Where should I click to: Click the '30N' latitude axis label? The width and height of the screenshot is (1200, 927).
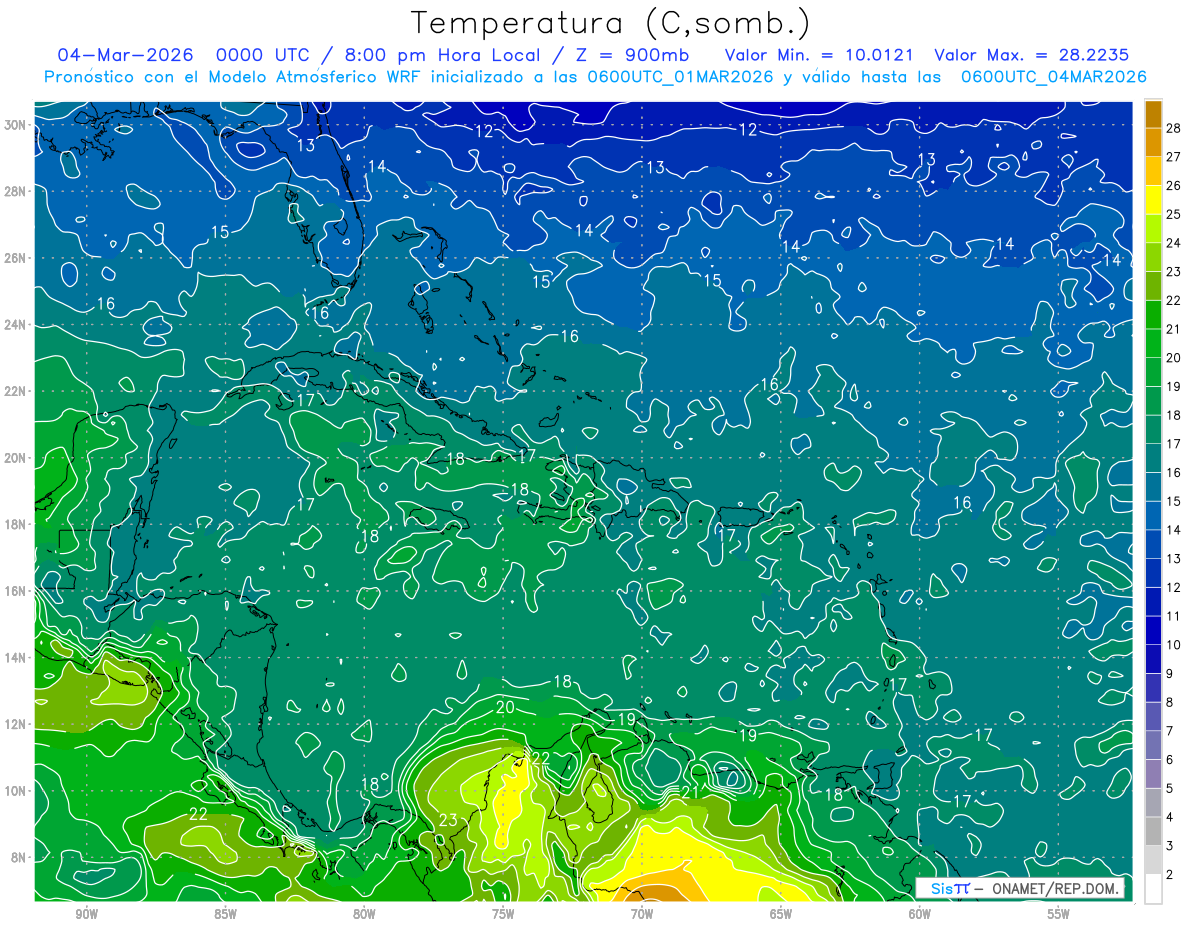pyautogui.click(x=15, y=125)
